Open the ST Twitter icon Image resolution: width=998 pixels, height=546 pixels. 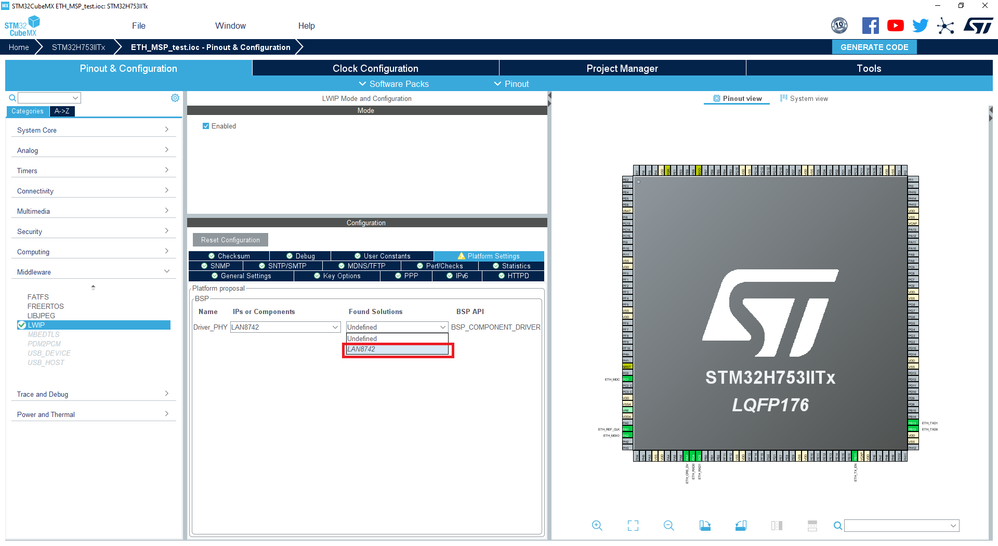pos(920,25)
